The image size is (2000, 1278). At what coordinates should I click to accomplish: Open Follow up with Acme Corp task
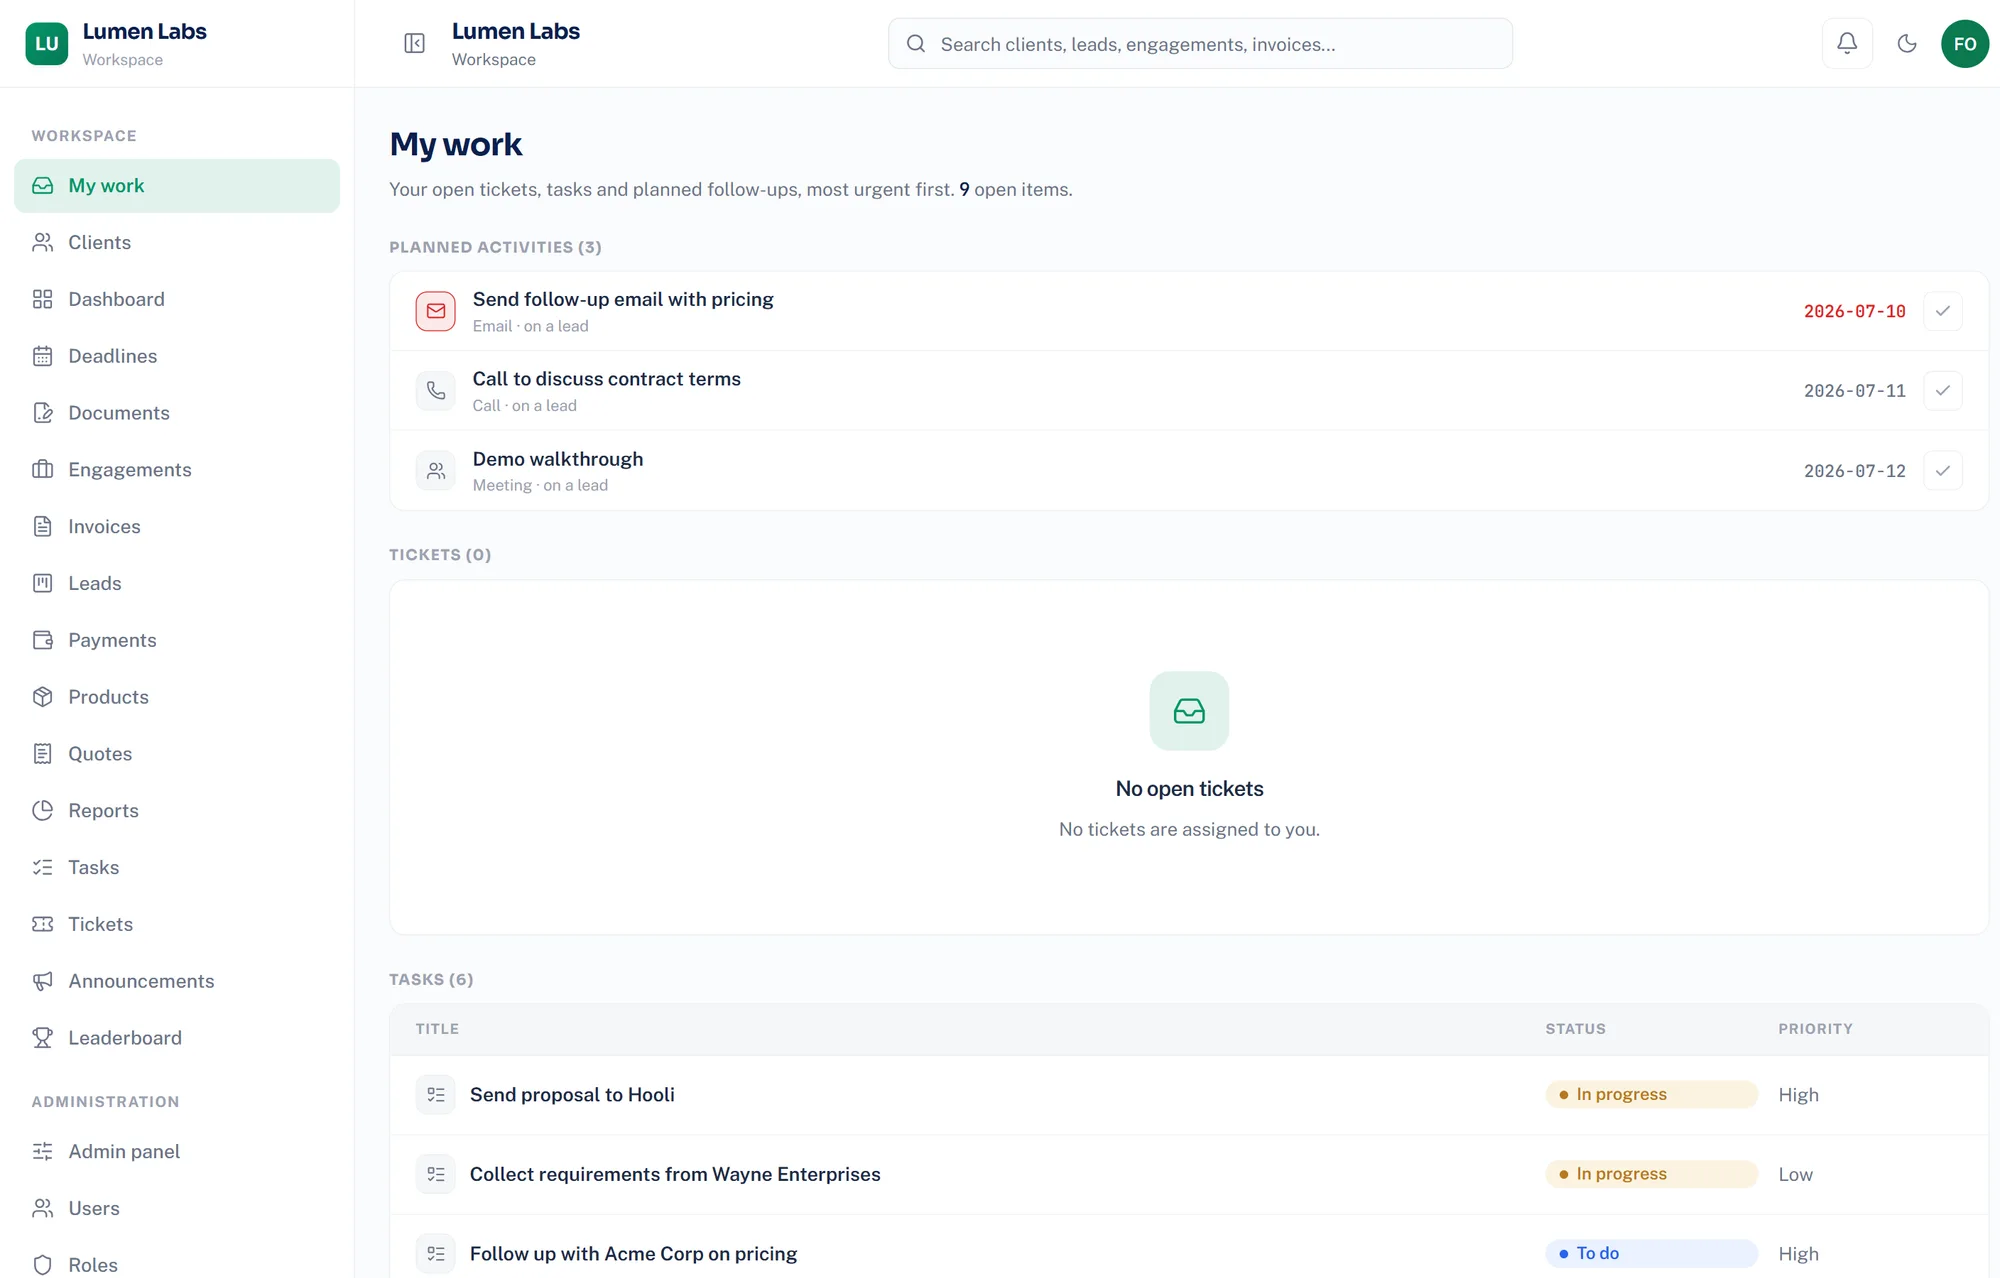633,1254
